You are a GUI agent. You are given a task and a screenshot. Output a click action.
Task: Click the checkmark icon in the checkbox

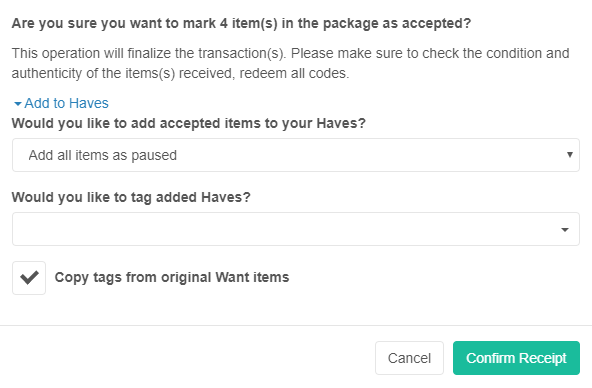pos(29,278)
